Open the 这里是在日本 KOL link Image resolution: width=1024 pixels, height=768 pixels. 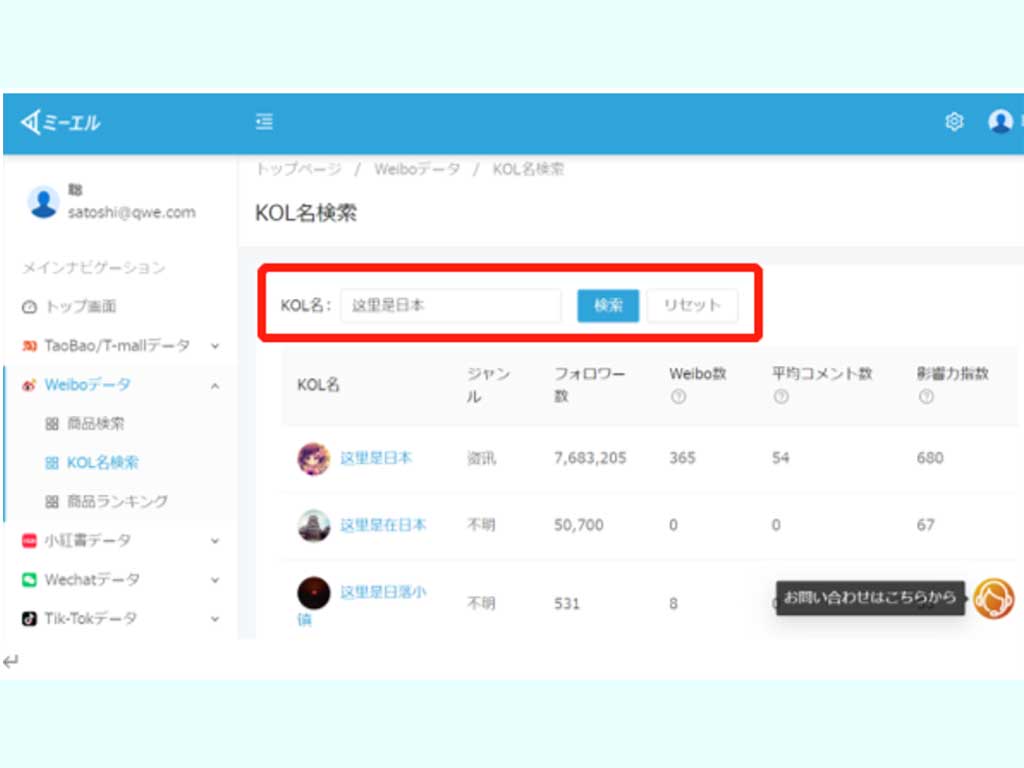pos(383,525)
